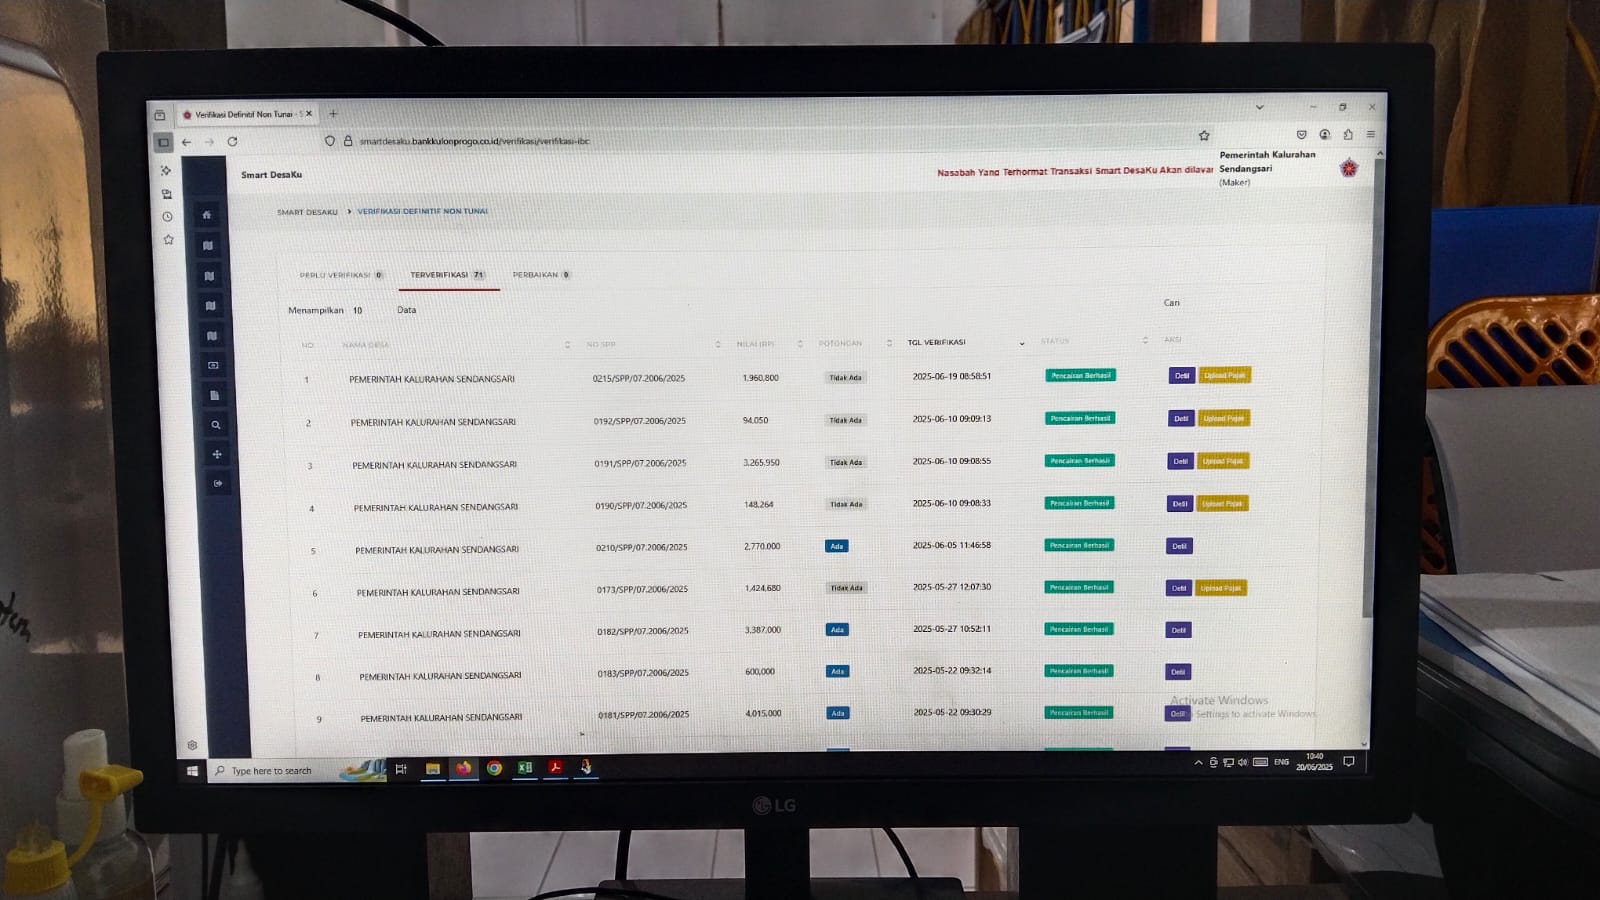Click the logout exit icon in dark sidebar
1600x900 pixels.
click(x=218, y=483)
